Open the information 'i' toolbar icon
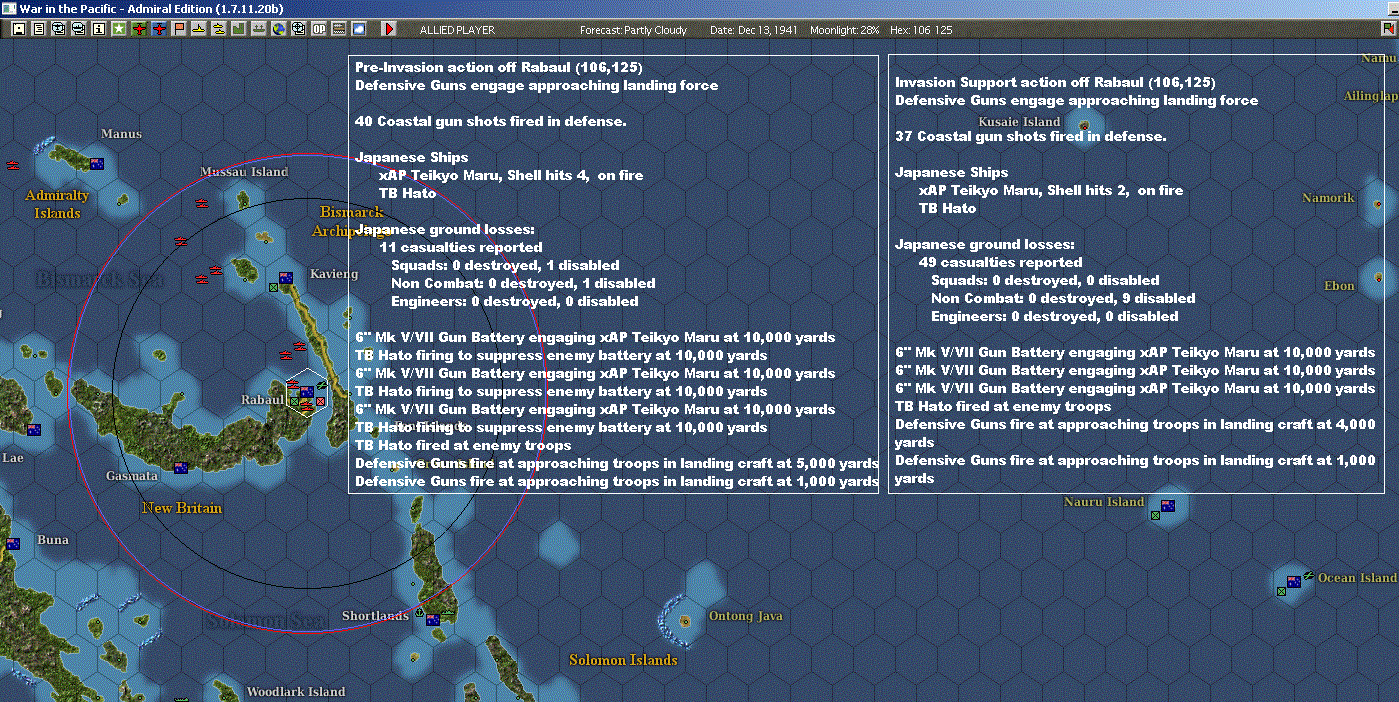This screenshot has width=1399, height=702. [99, 29]
